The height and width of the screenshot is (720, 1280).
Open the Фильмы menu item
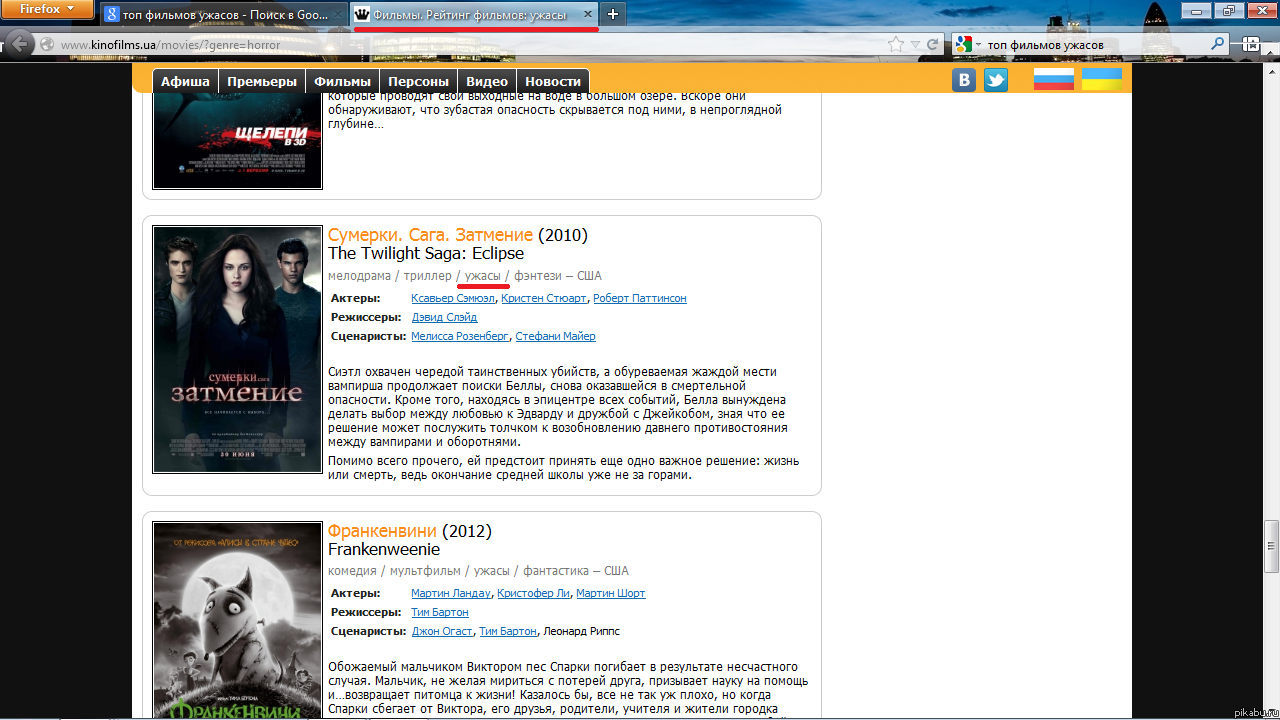coord(343,81)
